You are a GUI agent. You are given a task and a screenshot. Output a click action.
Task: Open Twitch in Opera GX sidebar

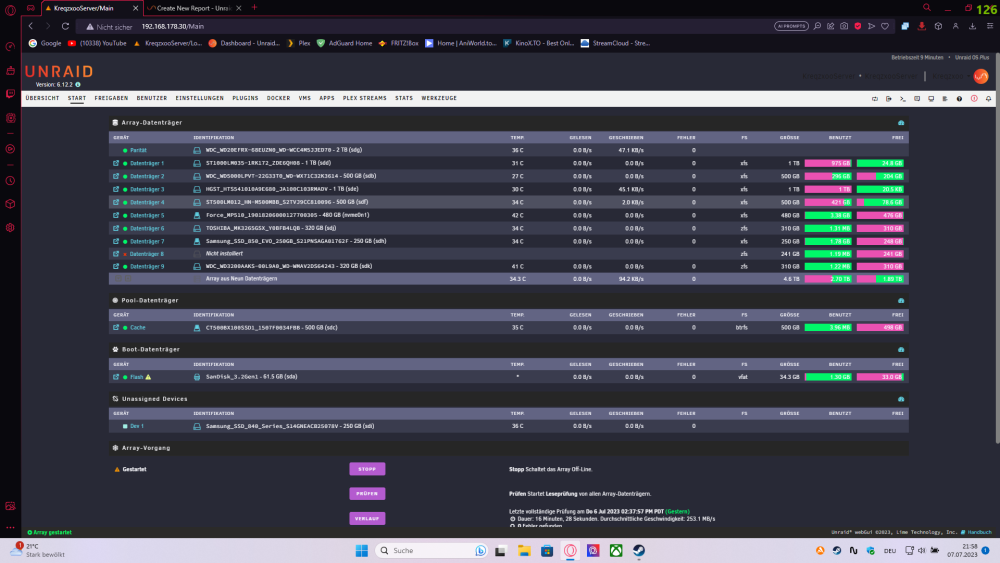pos(10,94)
